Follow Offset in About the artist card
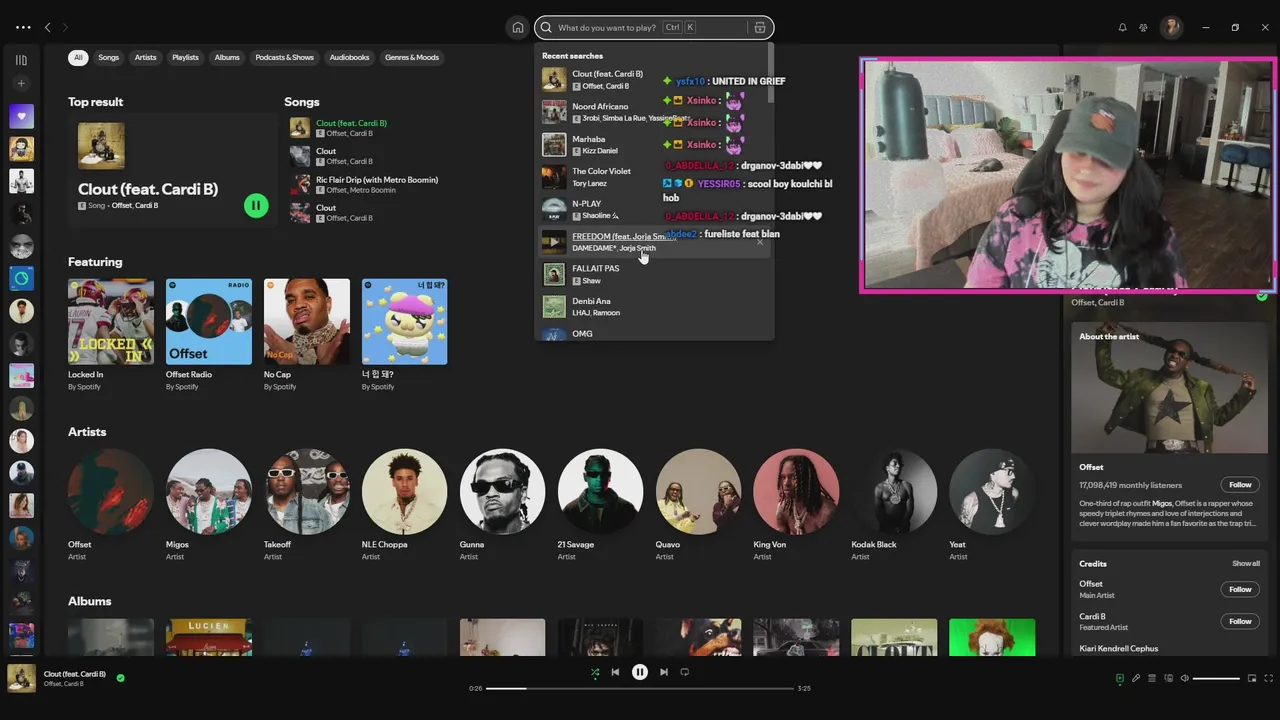This screenshot has width=1280, height=720. tap(1240, 485)
